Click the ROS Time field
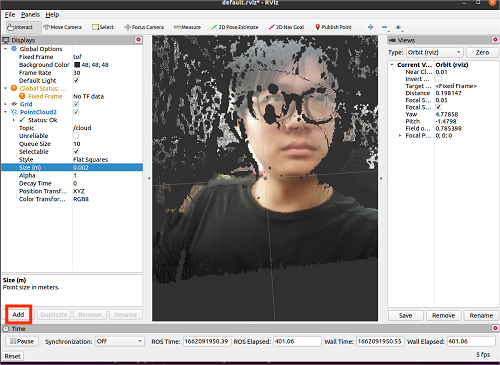This screenshot has width=500, height=365. [x=207, y=341]
